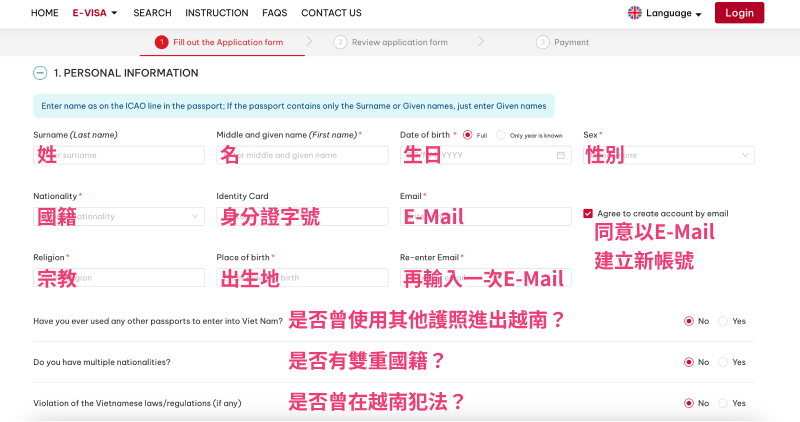The width and height of the screenshot is (800, 422).
Task: Click the UK flag language icon
Action: (635, 13)
